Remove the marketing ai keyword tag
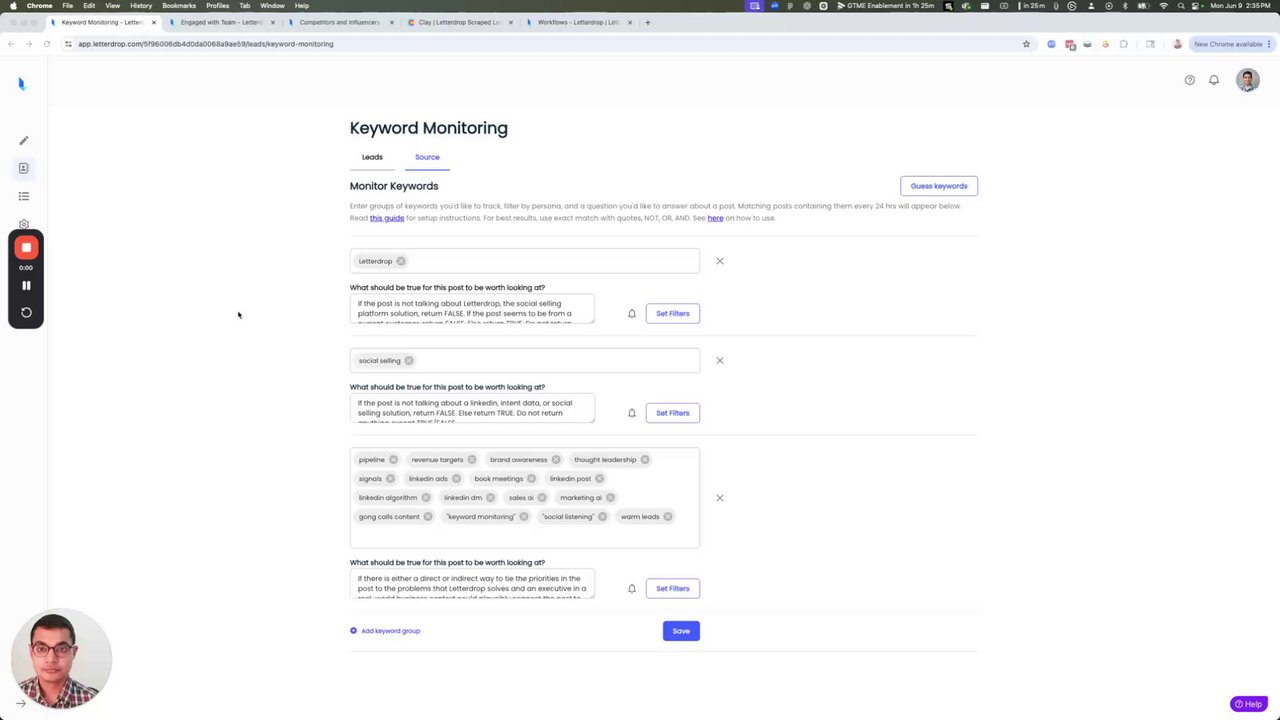This screenshot has width=1280, height=720. [610, 498]
